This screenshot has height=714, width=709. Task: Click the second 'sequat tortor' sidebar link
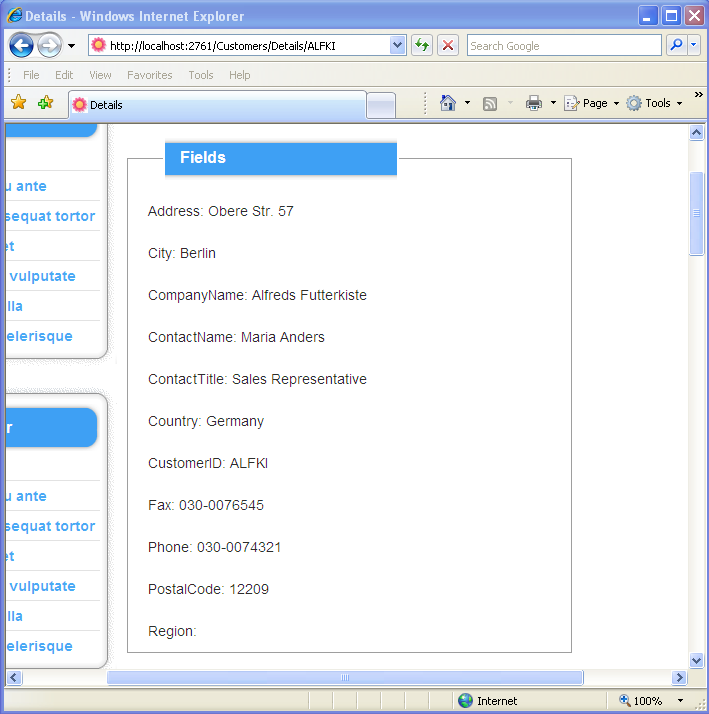pyautogui.click(x=50, y=526)
